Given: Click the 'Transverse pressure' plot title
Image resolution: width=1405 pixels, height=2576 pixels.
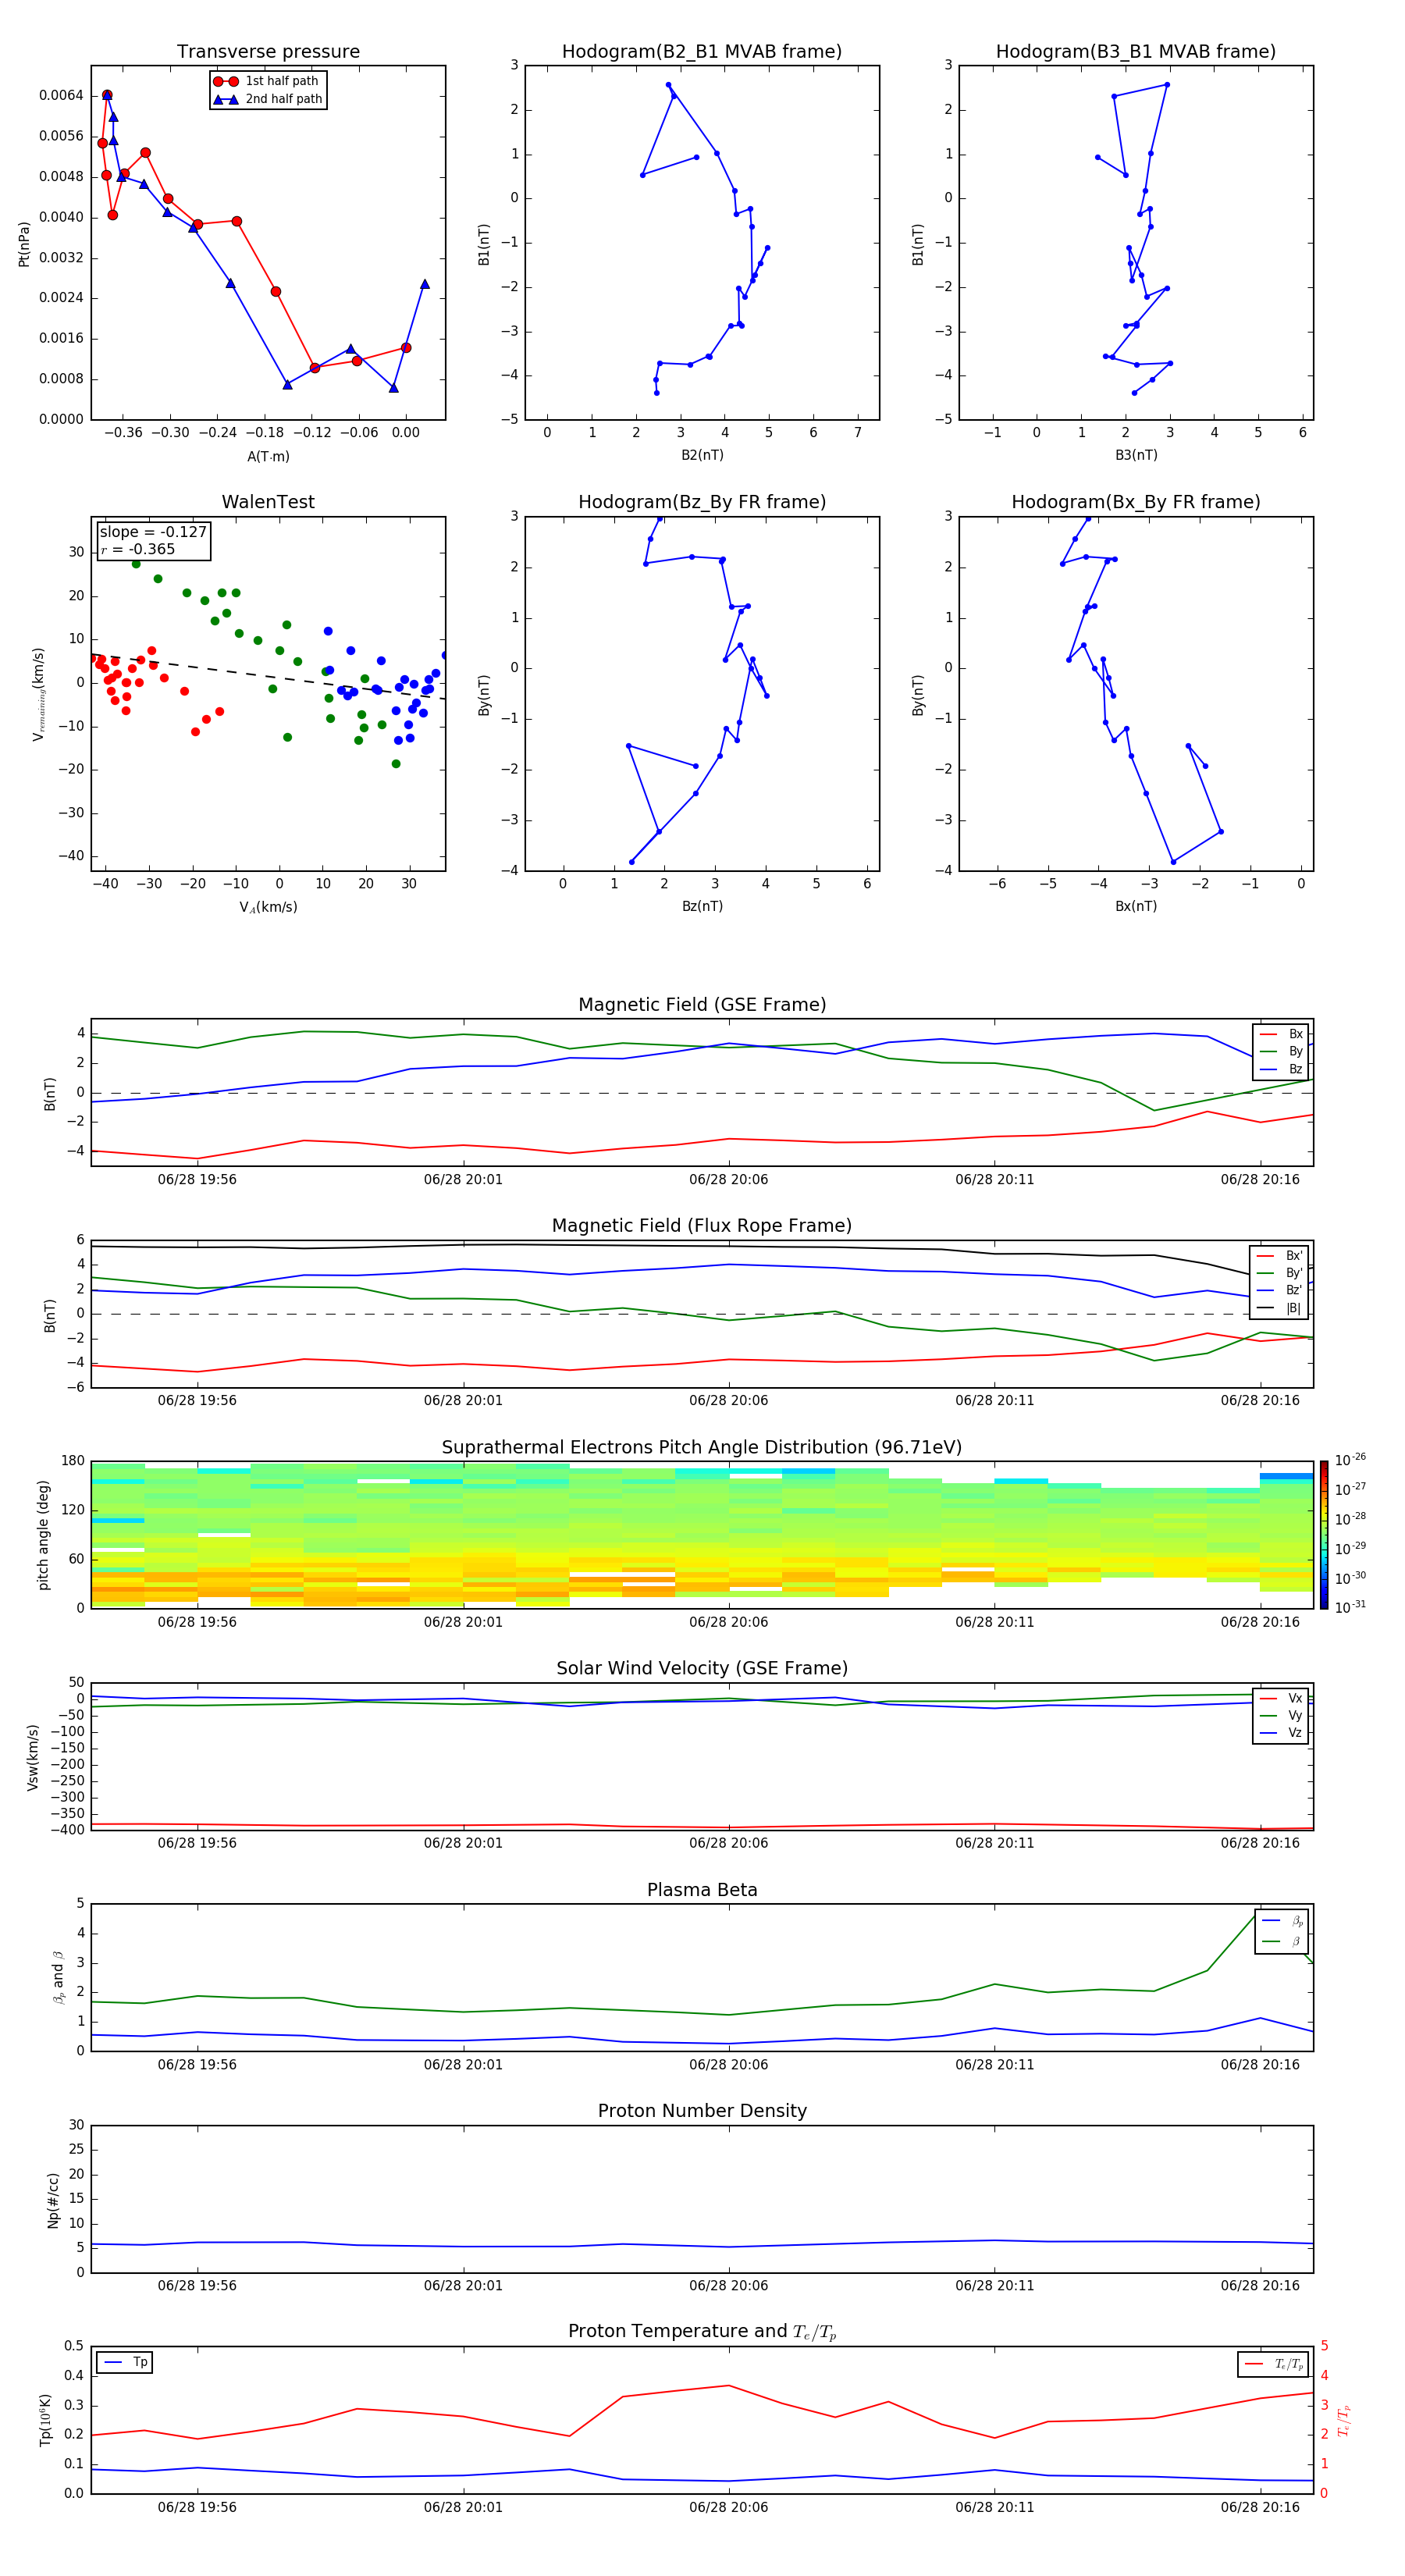Looking at the screenshot, I should [x=268, y=52].
